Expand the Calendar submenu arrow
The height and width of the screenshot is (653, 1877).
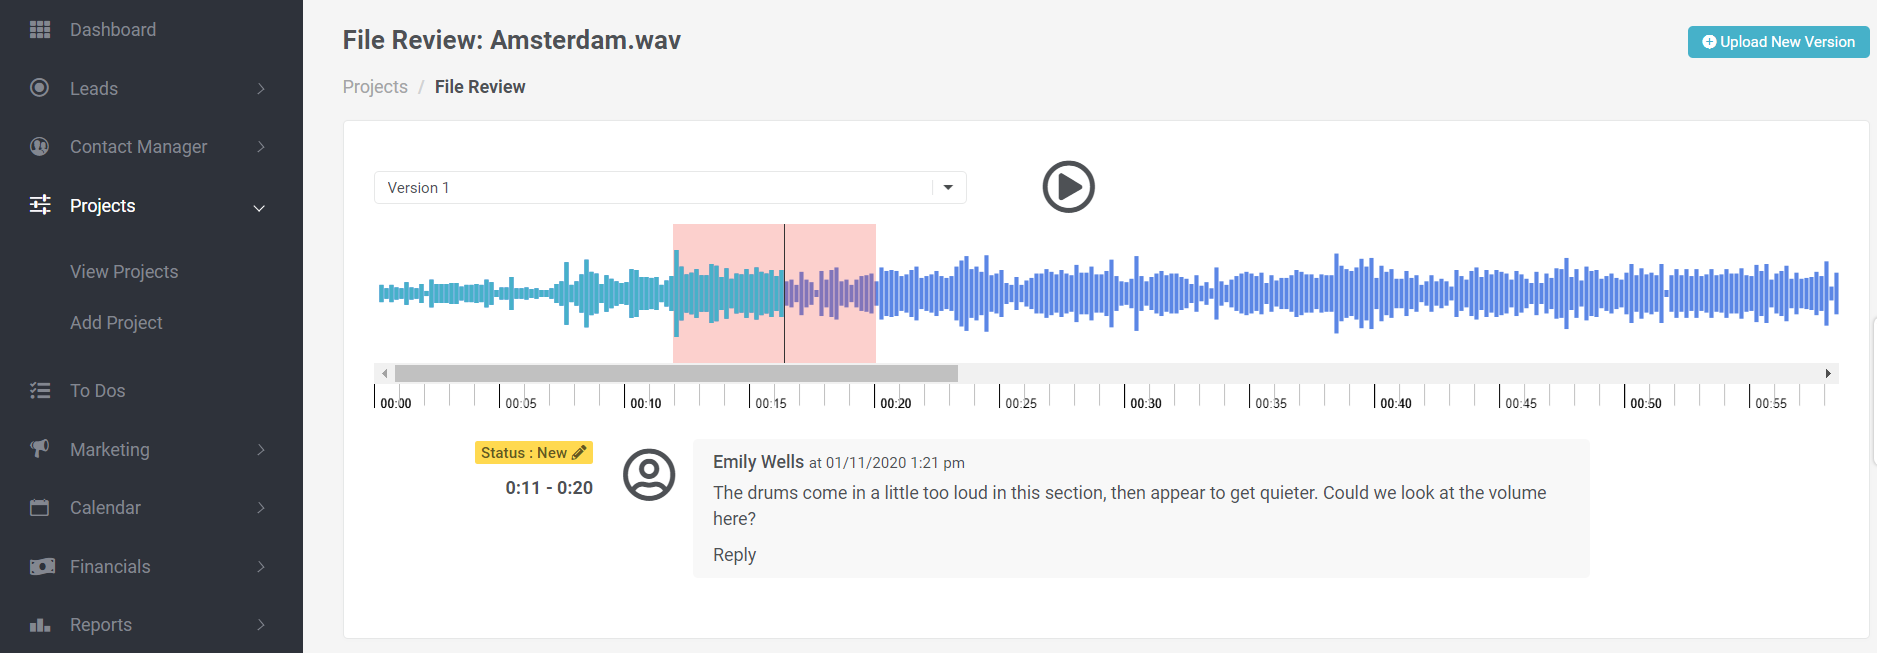261,508
